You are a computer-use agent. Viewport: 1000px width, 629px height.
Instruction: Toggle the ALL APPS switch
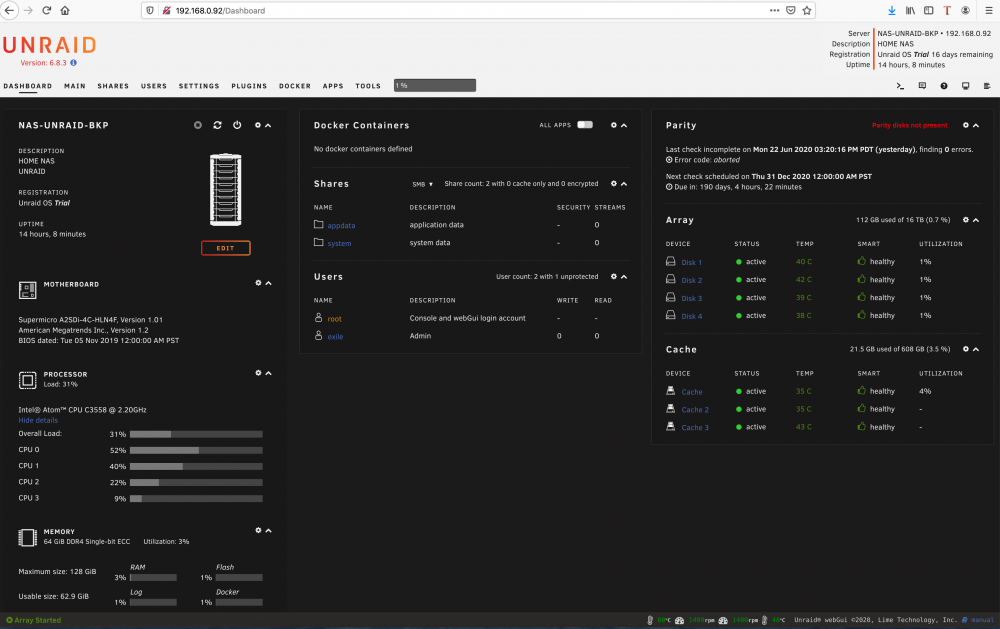pyautogui.click(x=585, y=124)
